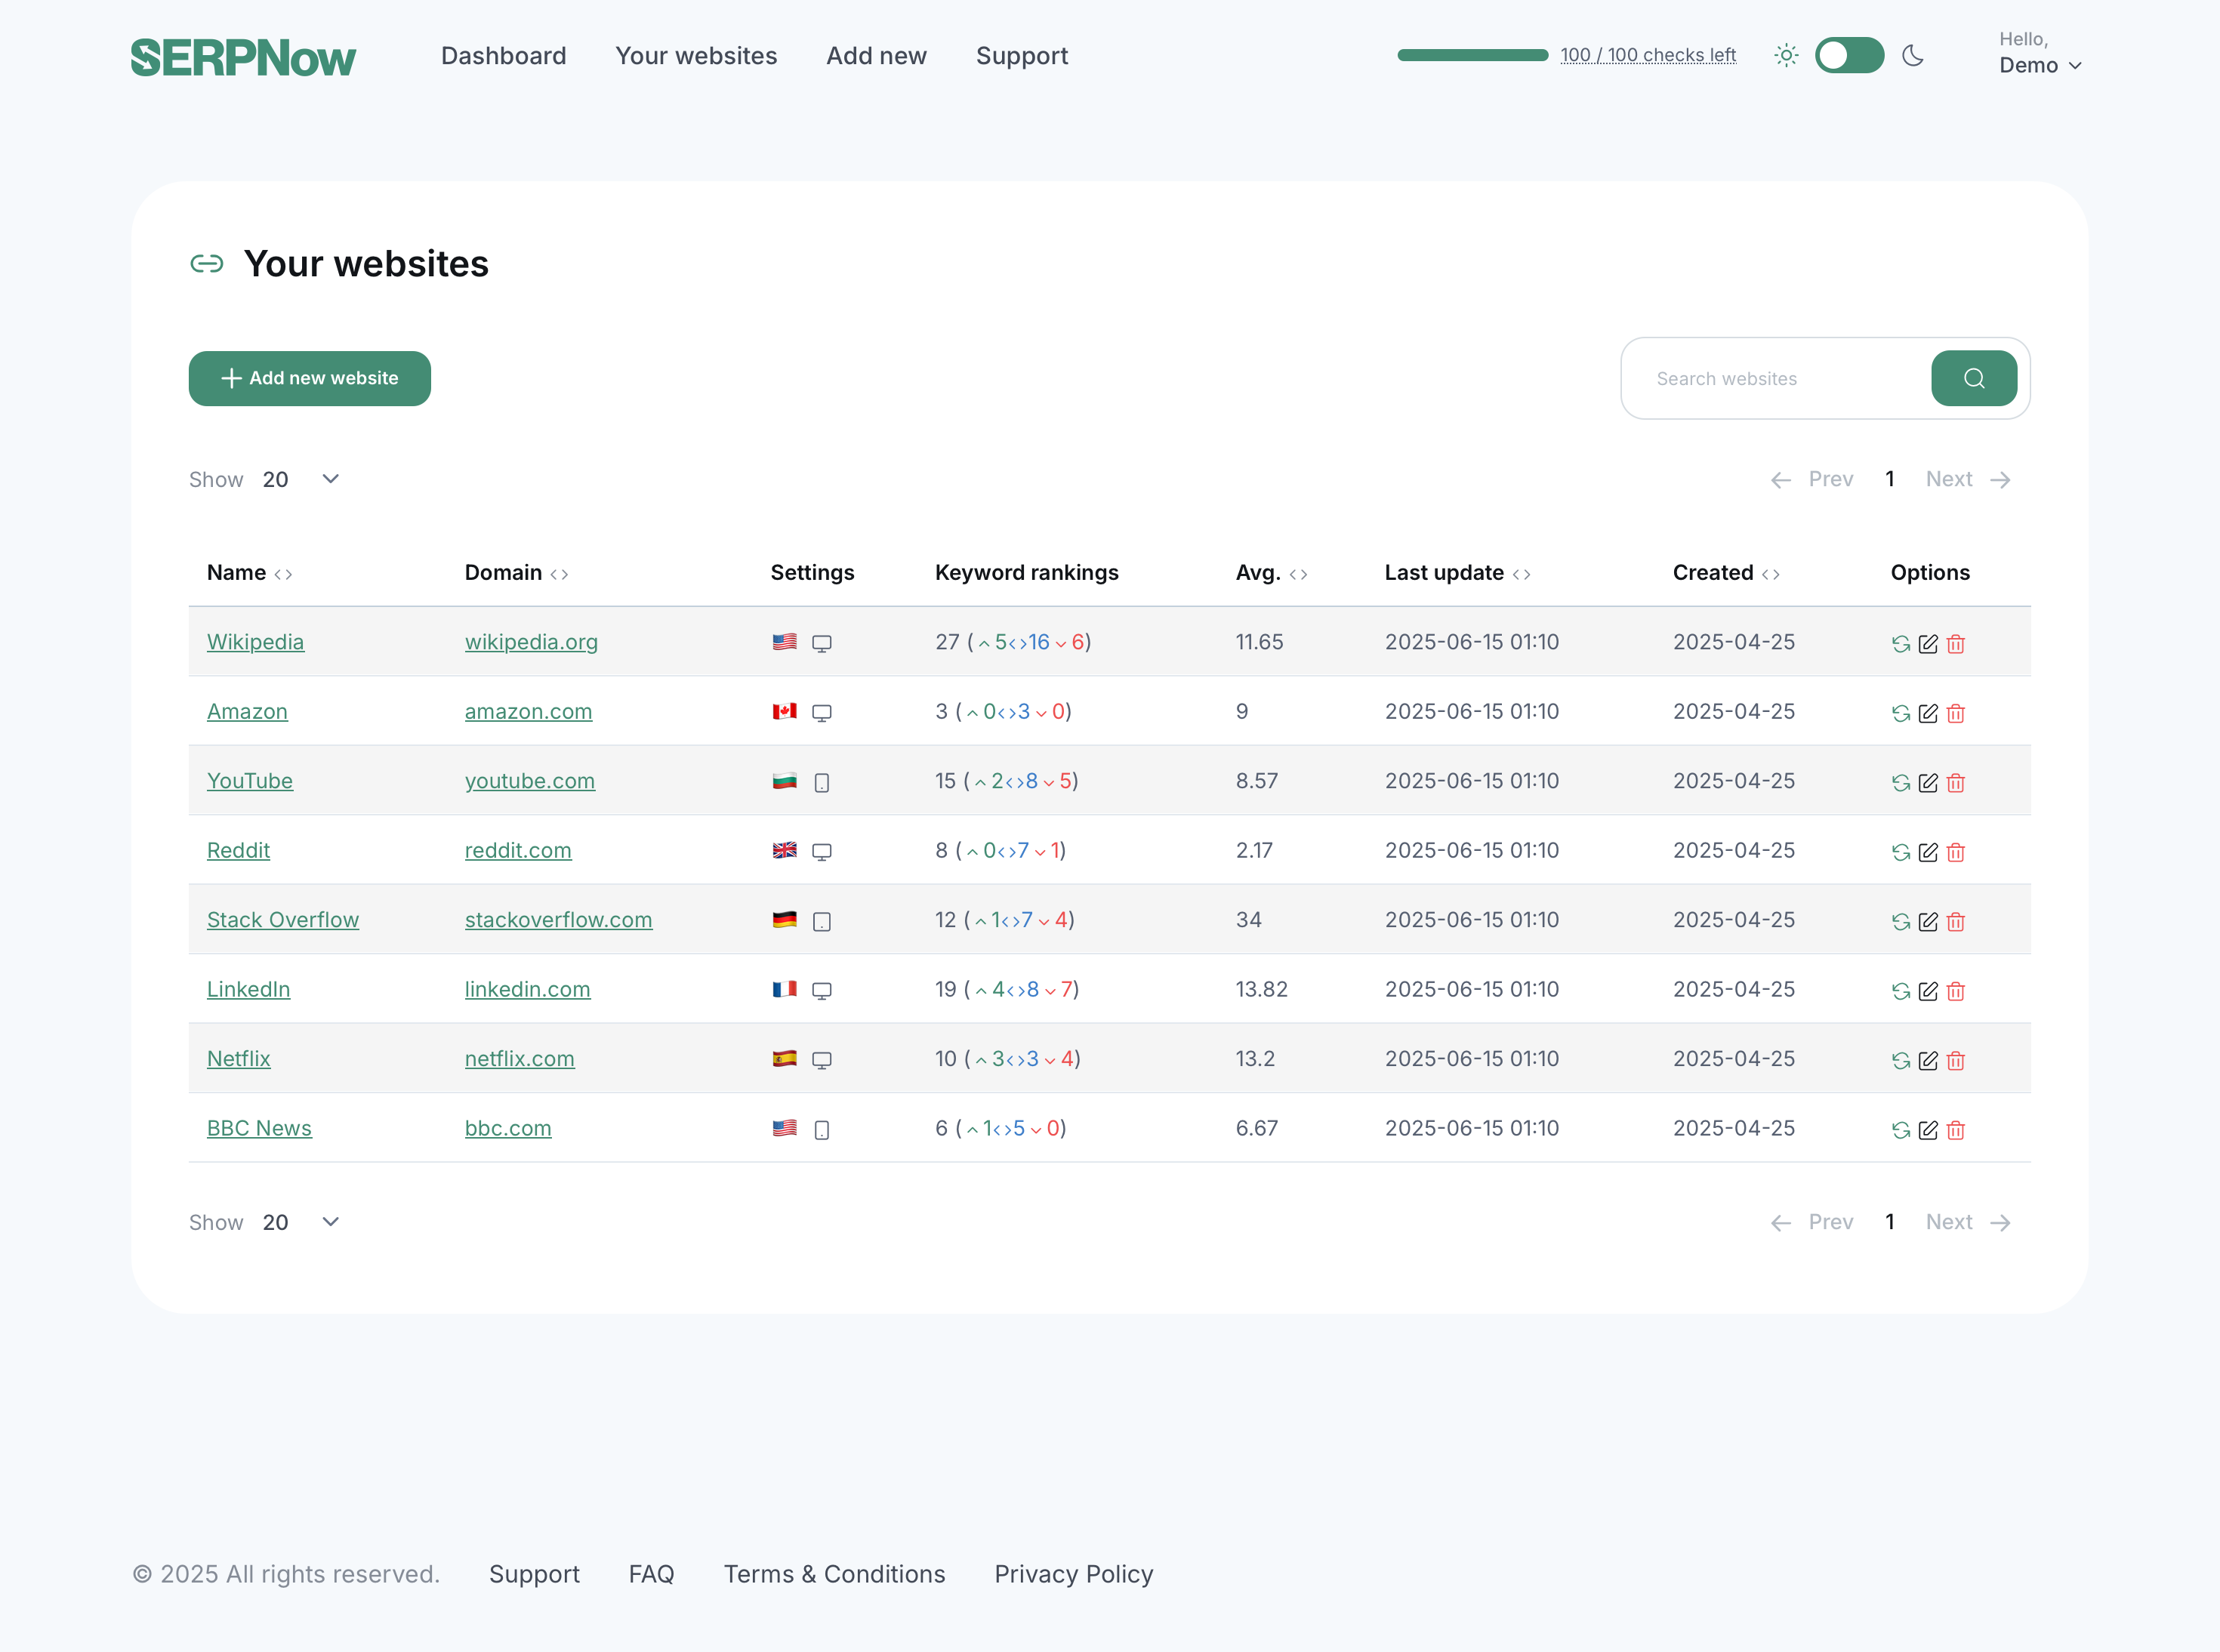This screenshot has width=2220, height=1652.
Task: Open the bottom Show 20 dropdown
Action: click(301, 1222)
